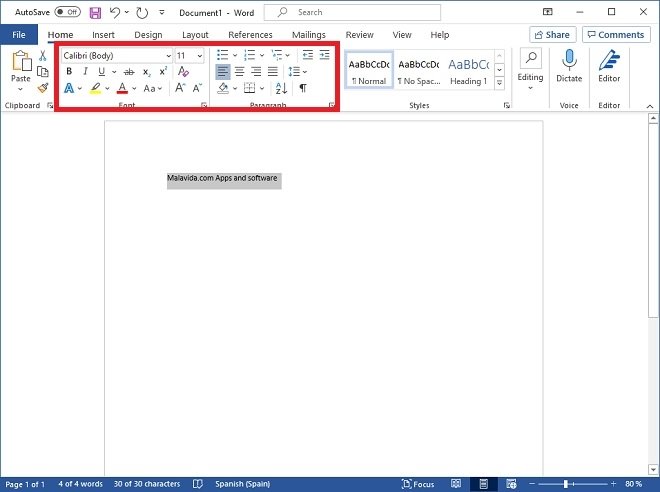The image size is (660, 492).
Task: Open the Mailings tab
Action: pos(309,35)
